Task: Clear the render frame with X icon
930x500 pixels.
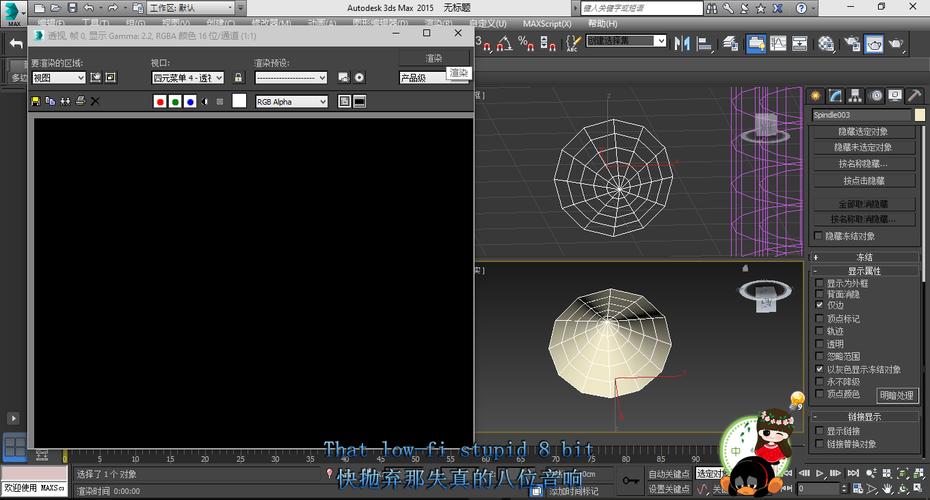Action: (95, 101)
